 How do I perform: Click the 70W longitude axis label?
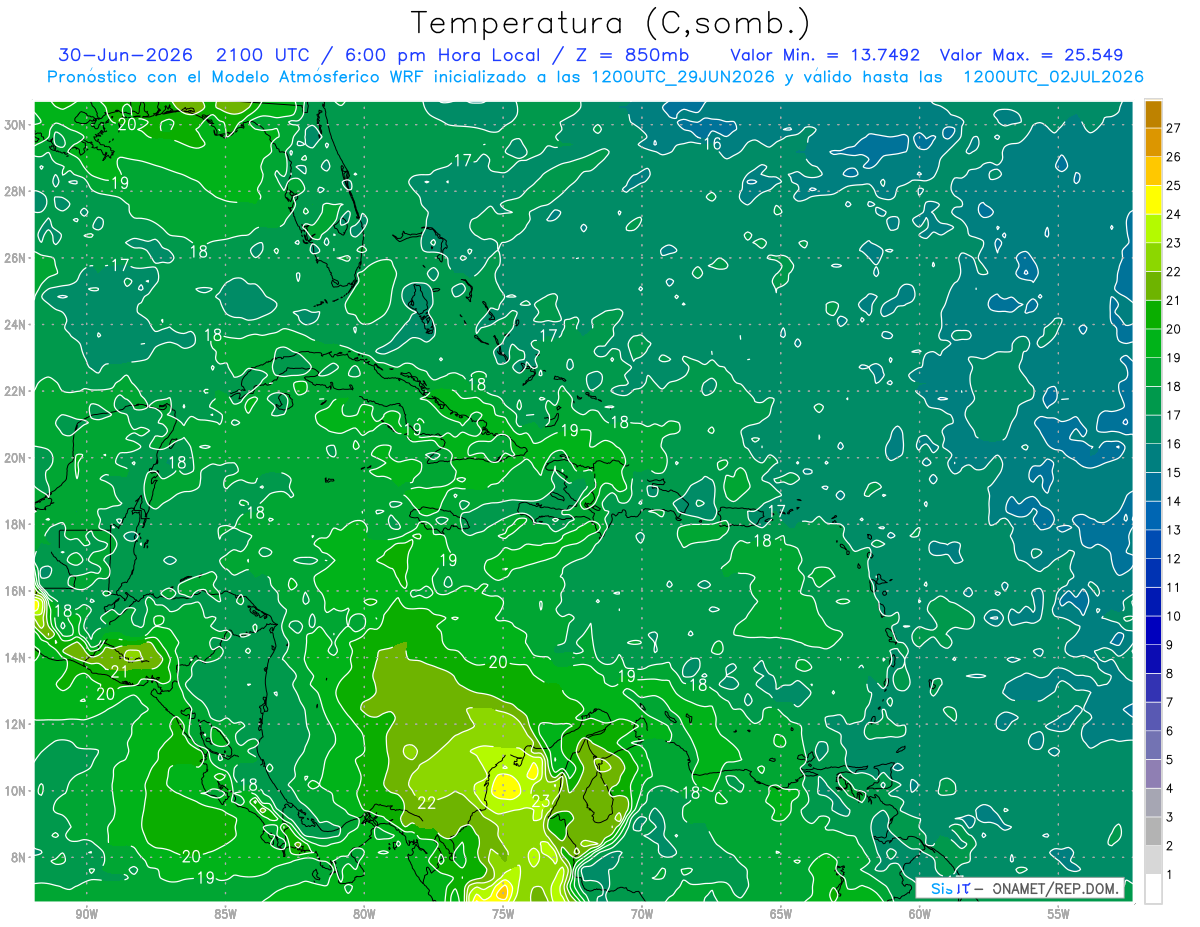[642, 914]
